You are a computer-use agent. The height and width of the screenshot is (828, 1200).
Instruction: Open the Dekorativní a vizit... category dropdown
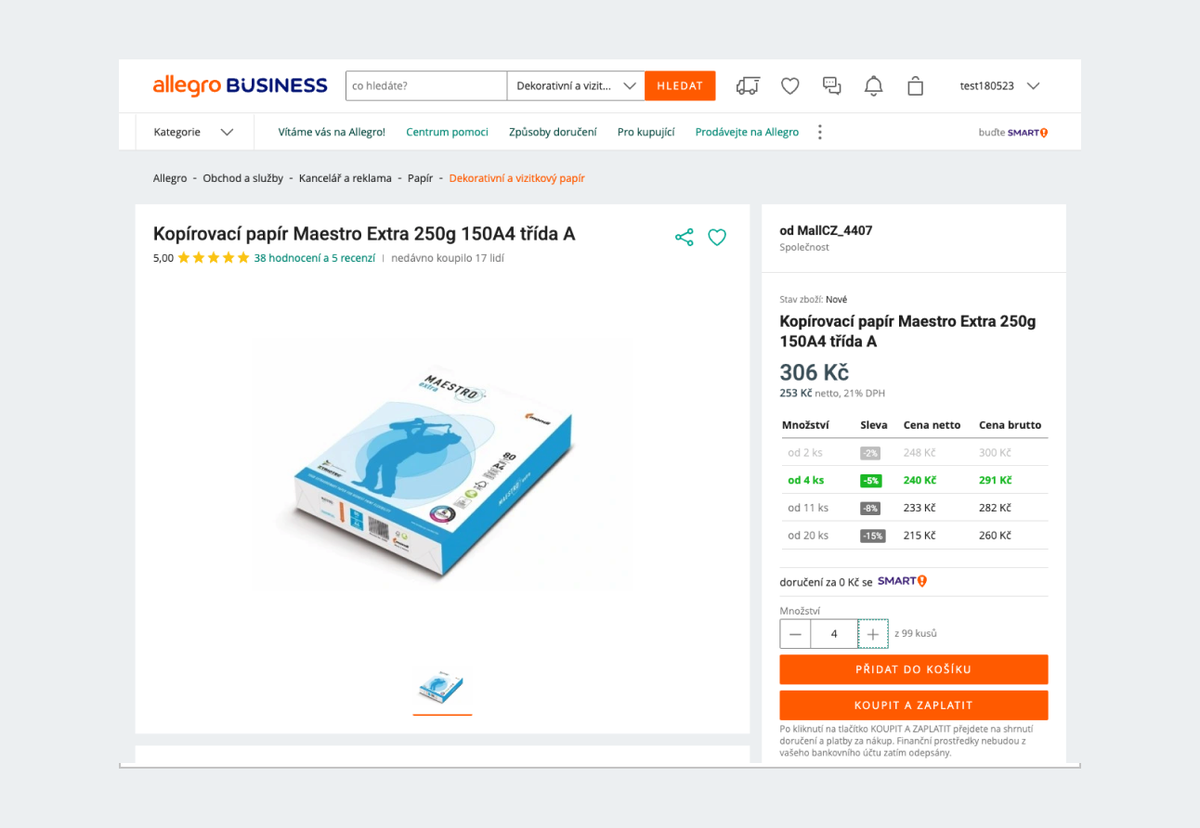[576, 86]
